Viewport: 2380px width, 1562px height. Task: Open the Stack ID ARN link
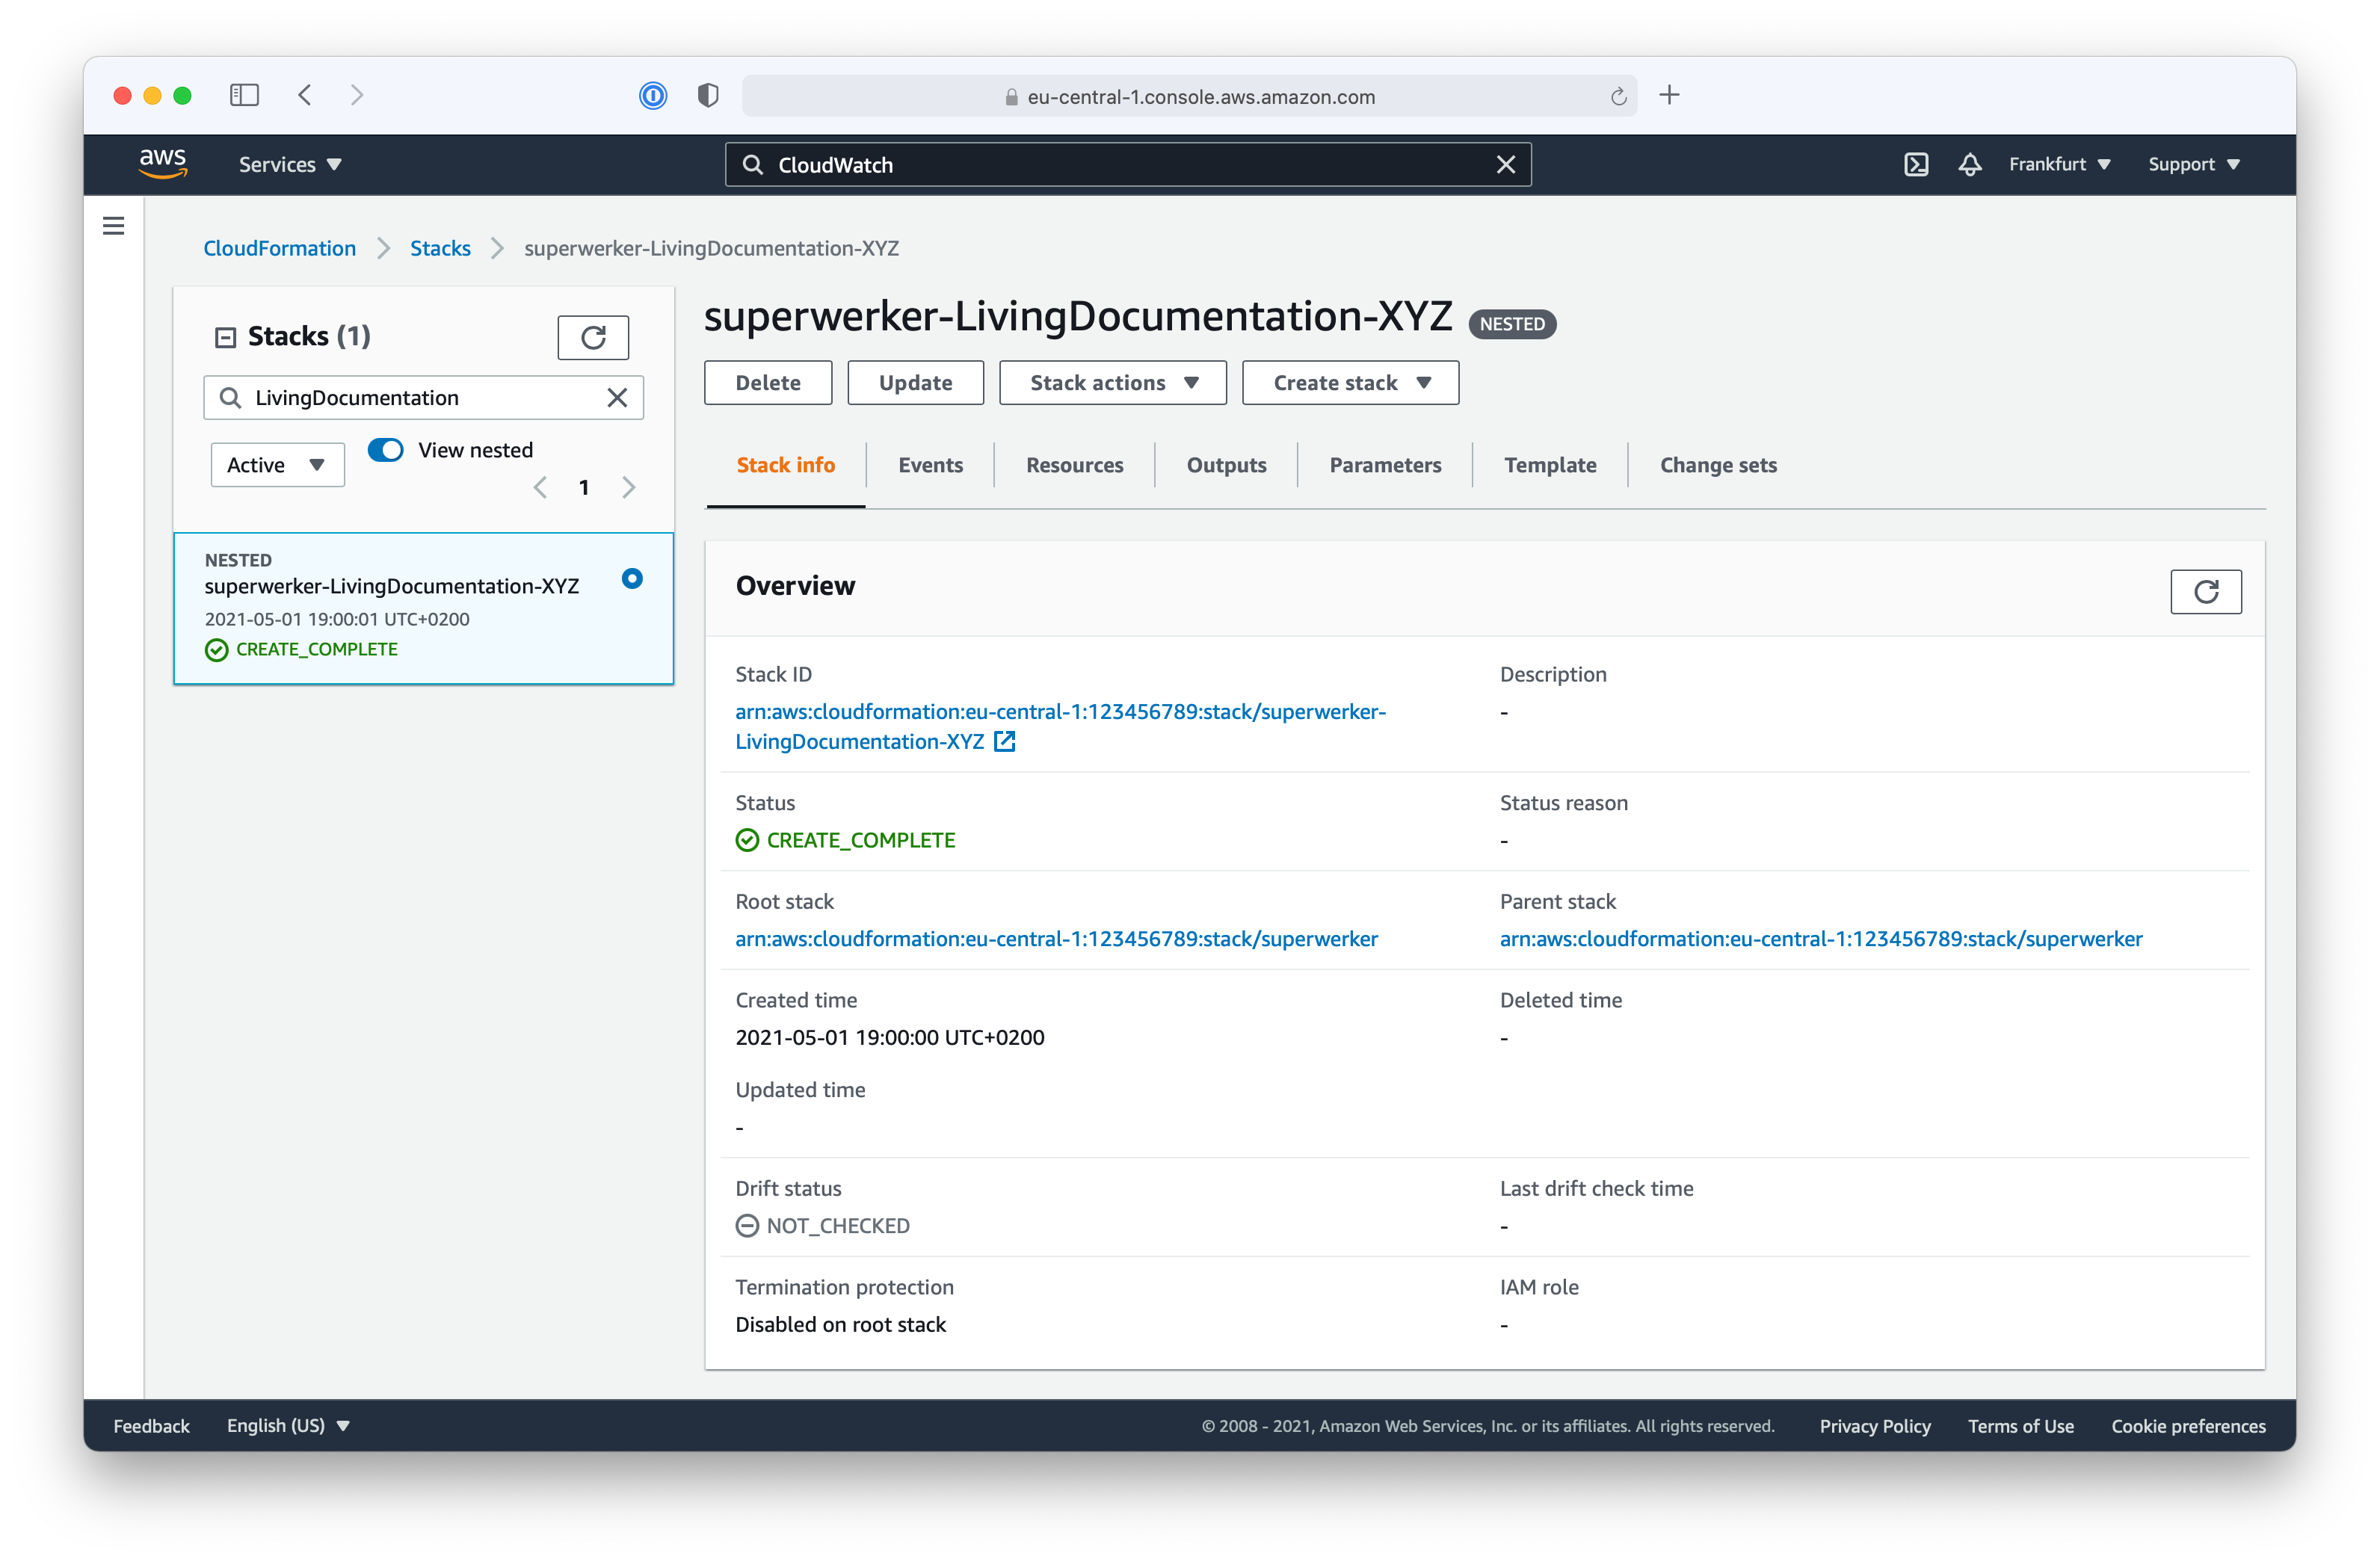(1060, 726)
